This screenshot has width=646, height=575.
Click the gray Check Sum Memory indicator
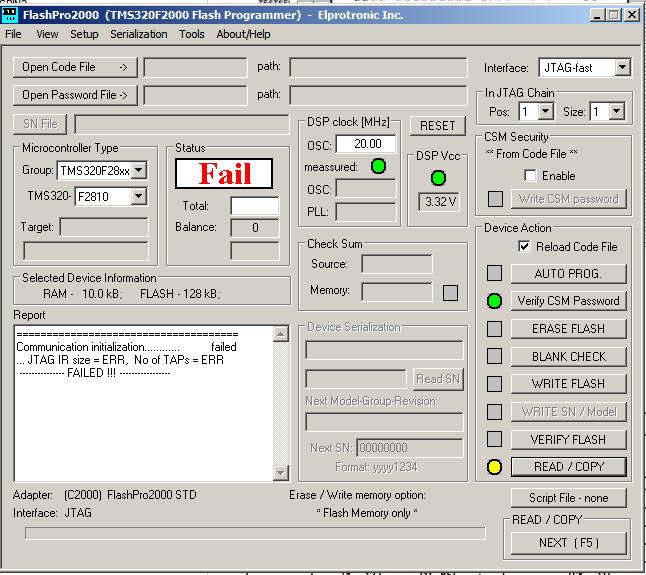[450, 293]
